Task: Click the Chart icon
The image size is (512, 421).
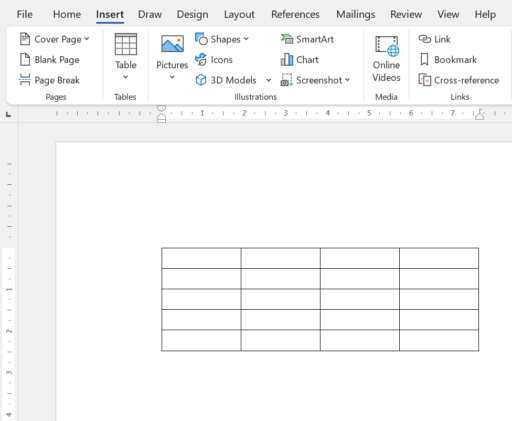Action: click(287, 60)
